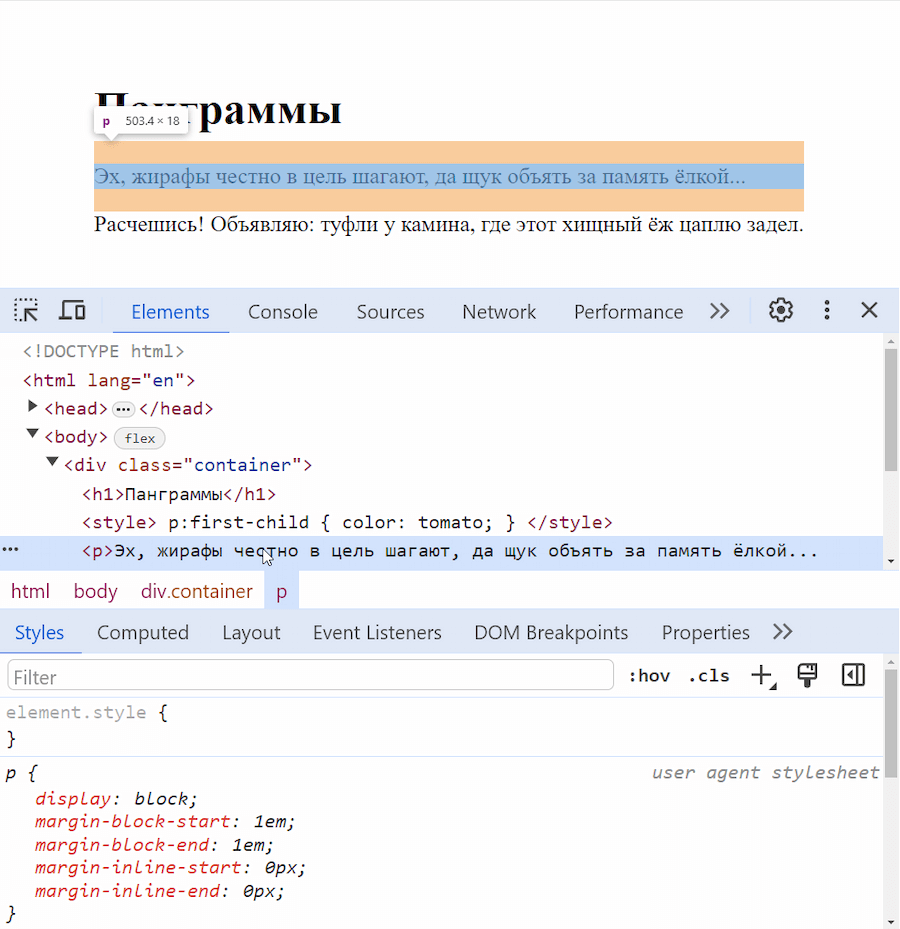Click the new style rule plus icon
Image resolution: width=900 pixels, height=929 pixels.
click(763, 675)
